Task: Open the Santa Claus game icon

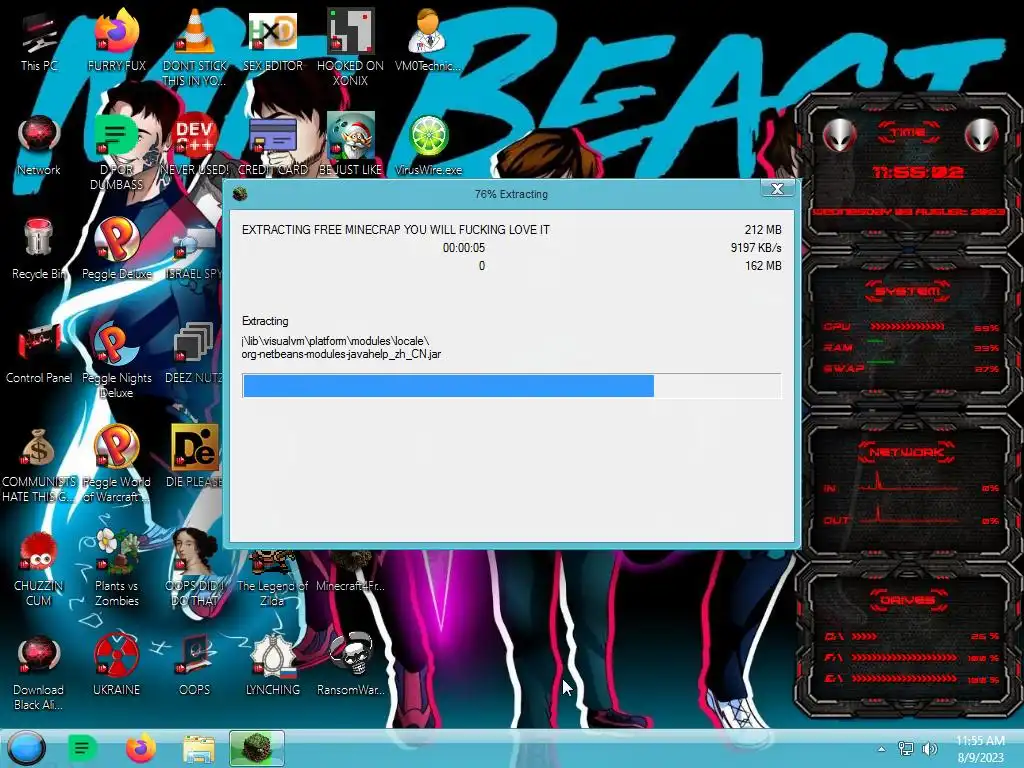Action: pyautogui.click(x=351, y=145)
